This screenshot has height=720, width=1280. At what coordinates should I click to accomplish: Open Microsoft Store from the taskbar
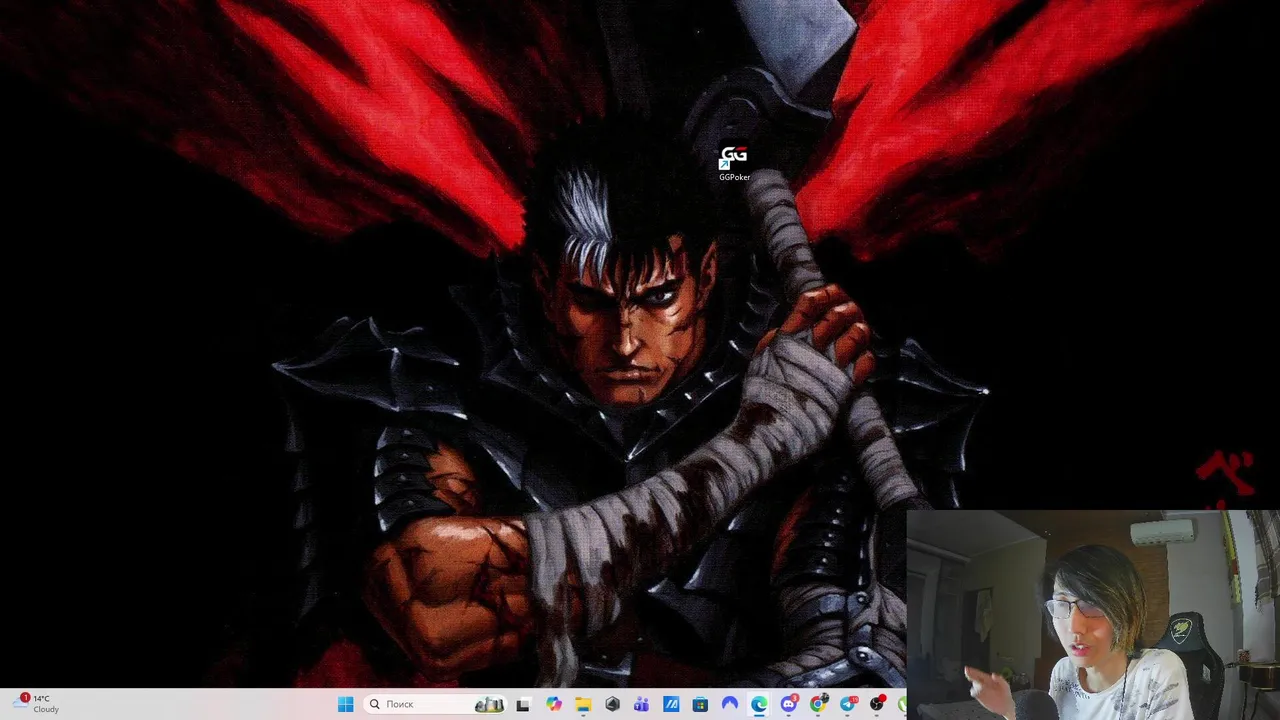click(700, 704)
